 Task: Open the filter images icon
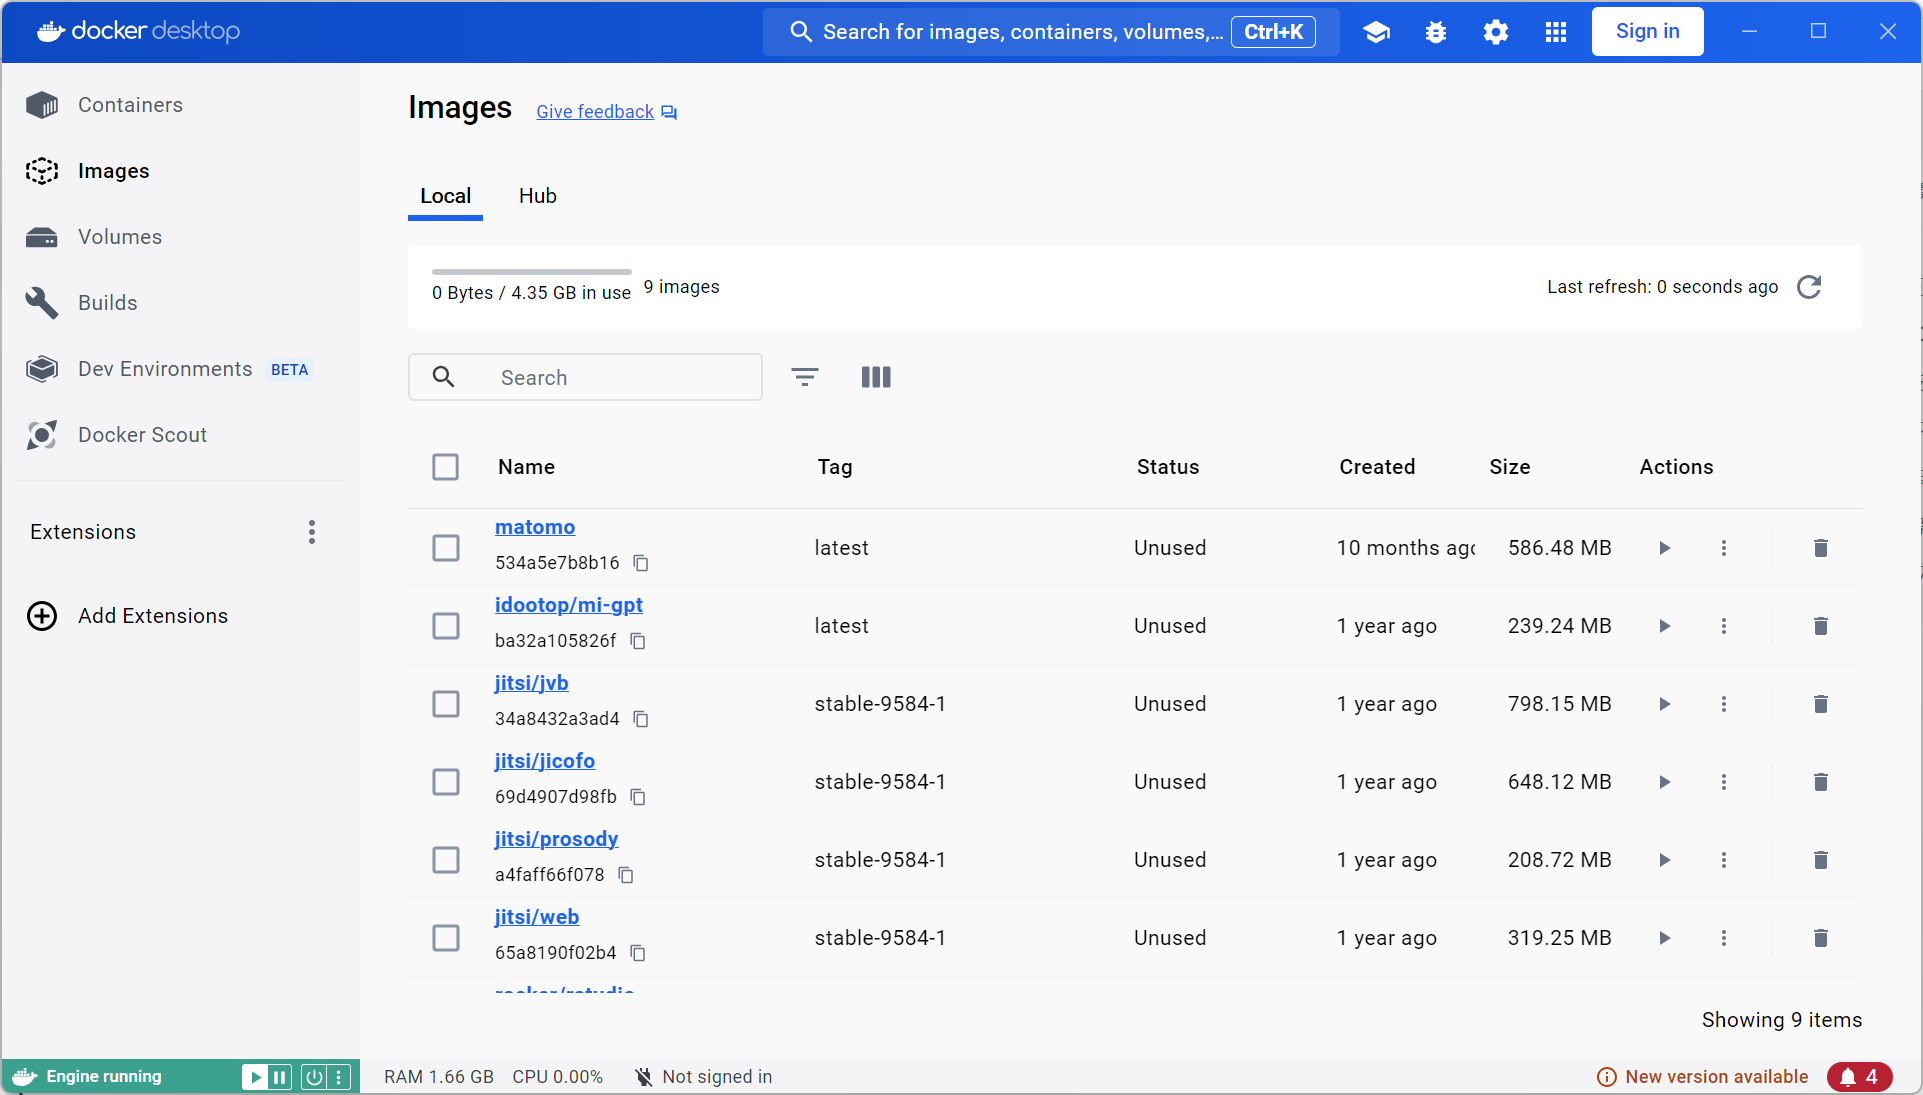point(804,377)
